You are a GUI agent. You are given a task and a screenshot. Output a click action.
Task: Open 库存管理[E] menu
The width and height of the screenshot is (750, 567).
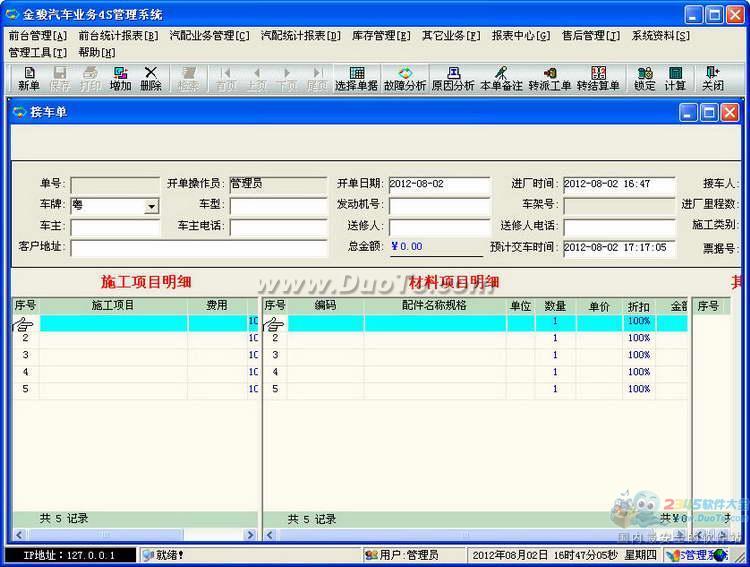coord(381,35)
